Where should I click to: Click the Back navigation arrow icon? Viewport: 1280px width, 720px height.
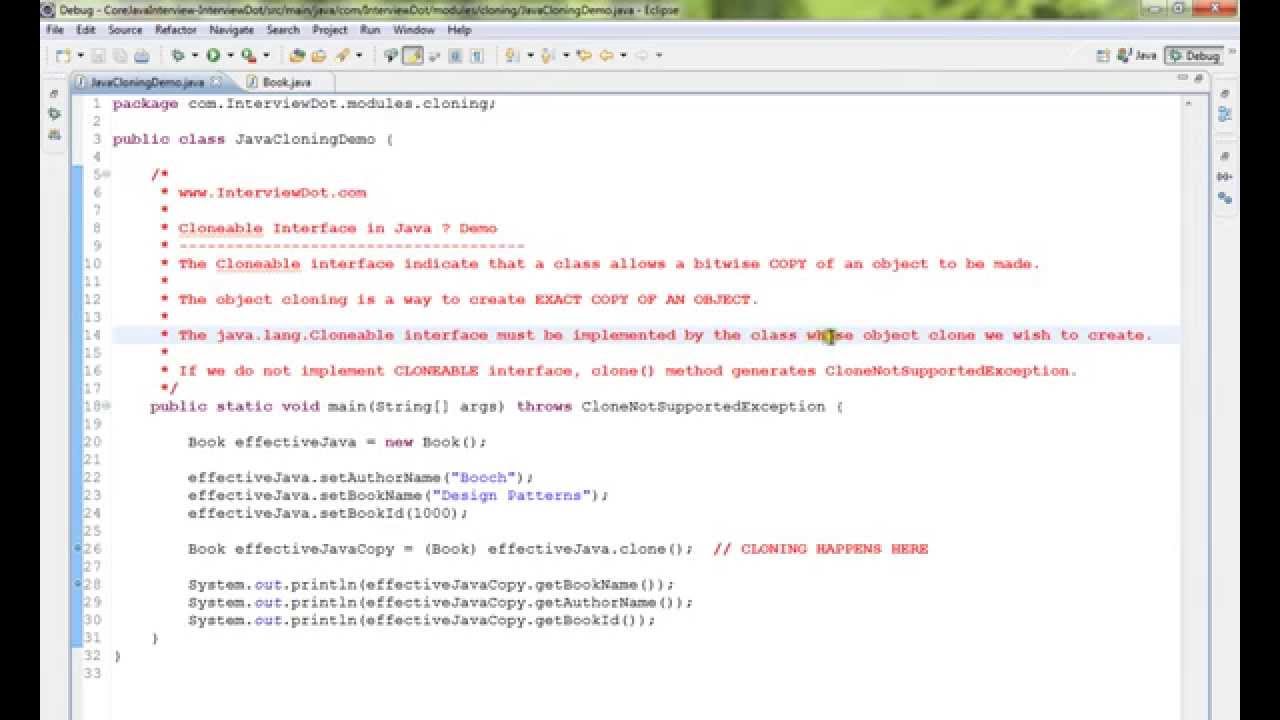606,56
